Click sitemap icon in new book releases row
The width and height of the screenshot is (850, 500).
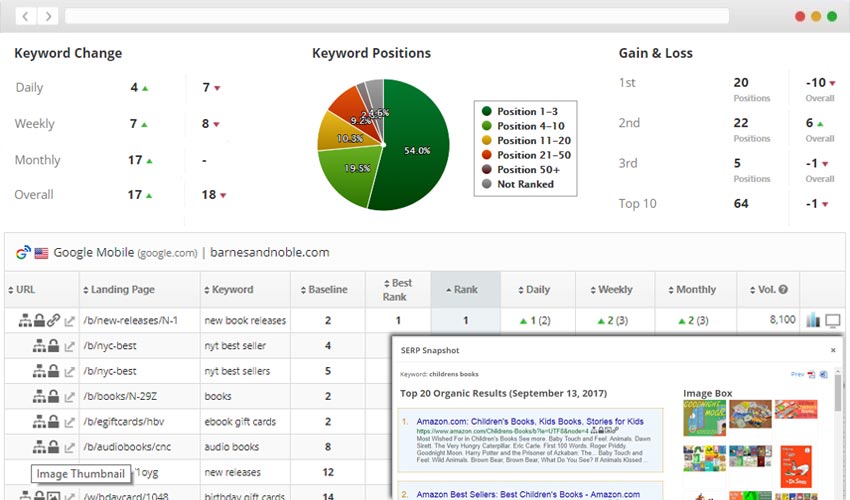(25, 321)
